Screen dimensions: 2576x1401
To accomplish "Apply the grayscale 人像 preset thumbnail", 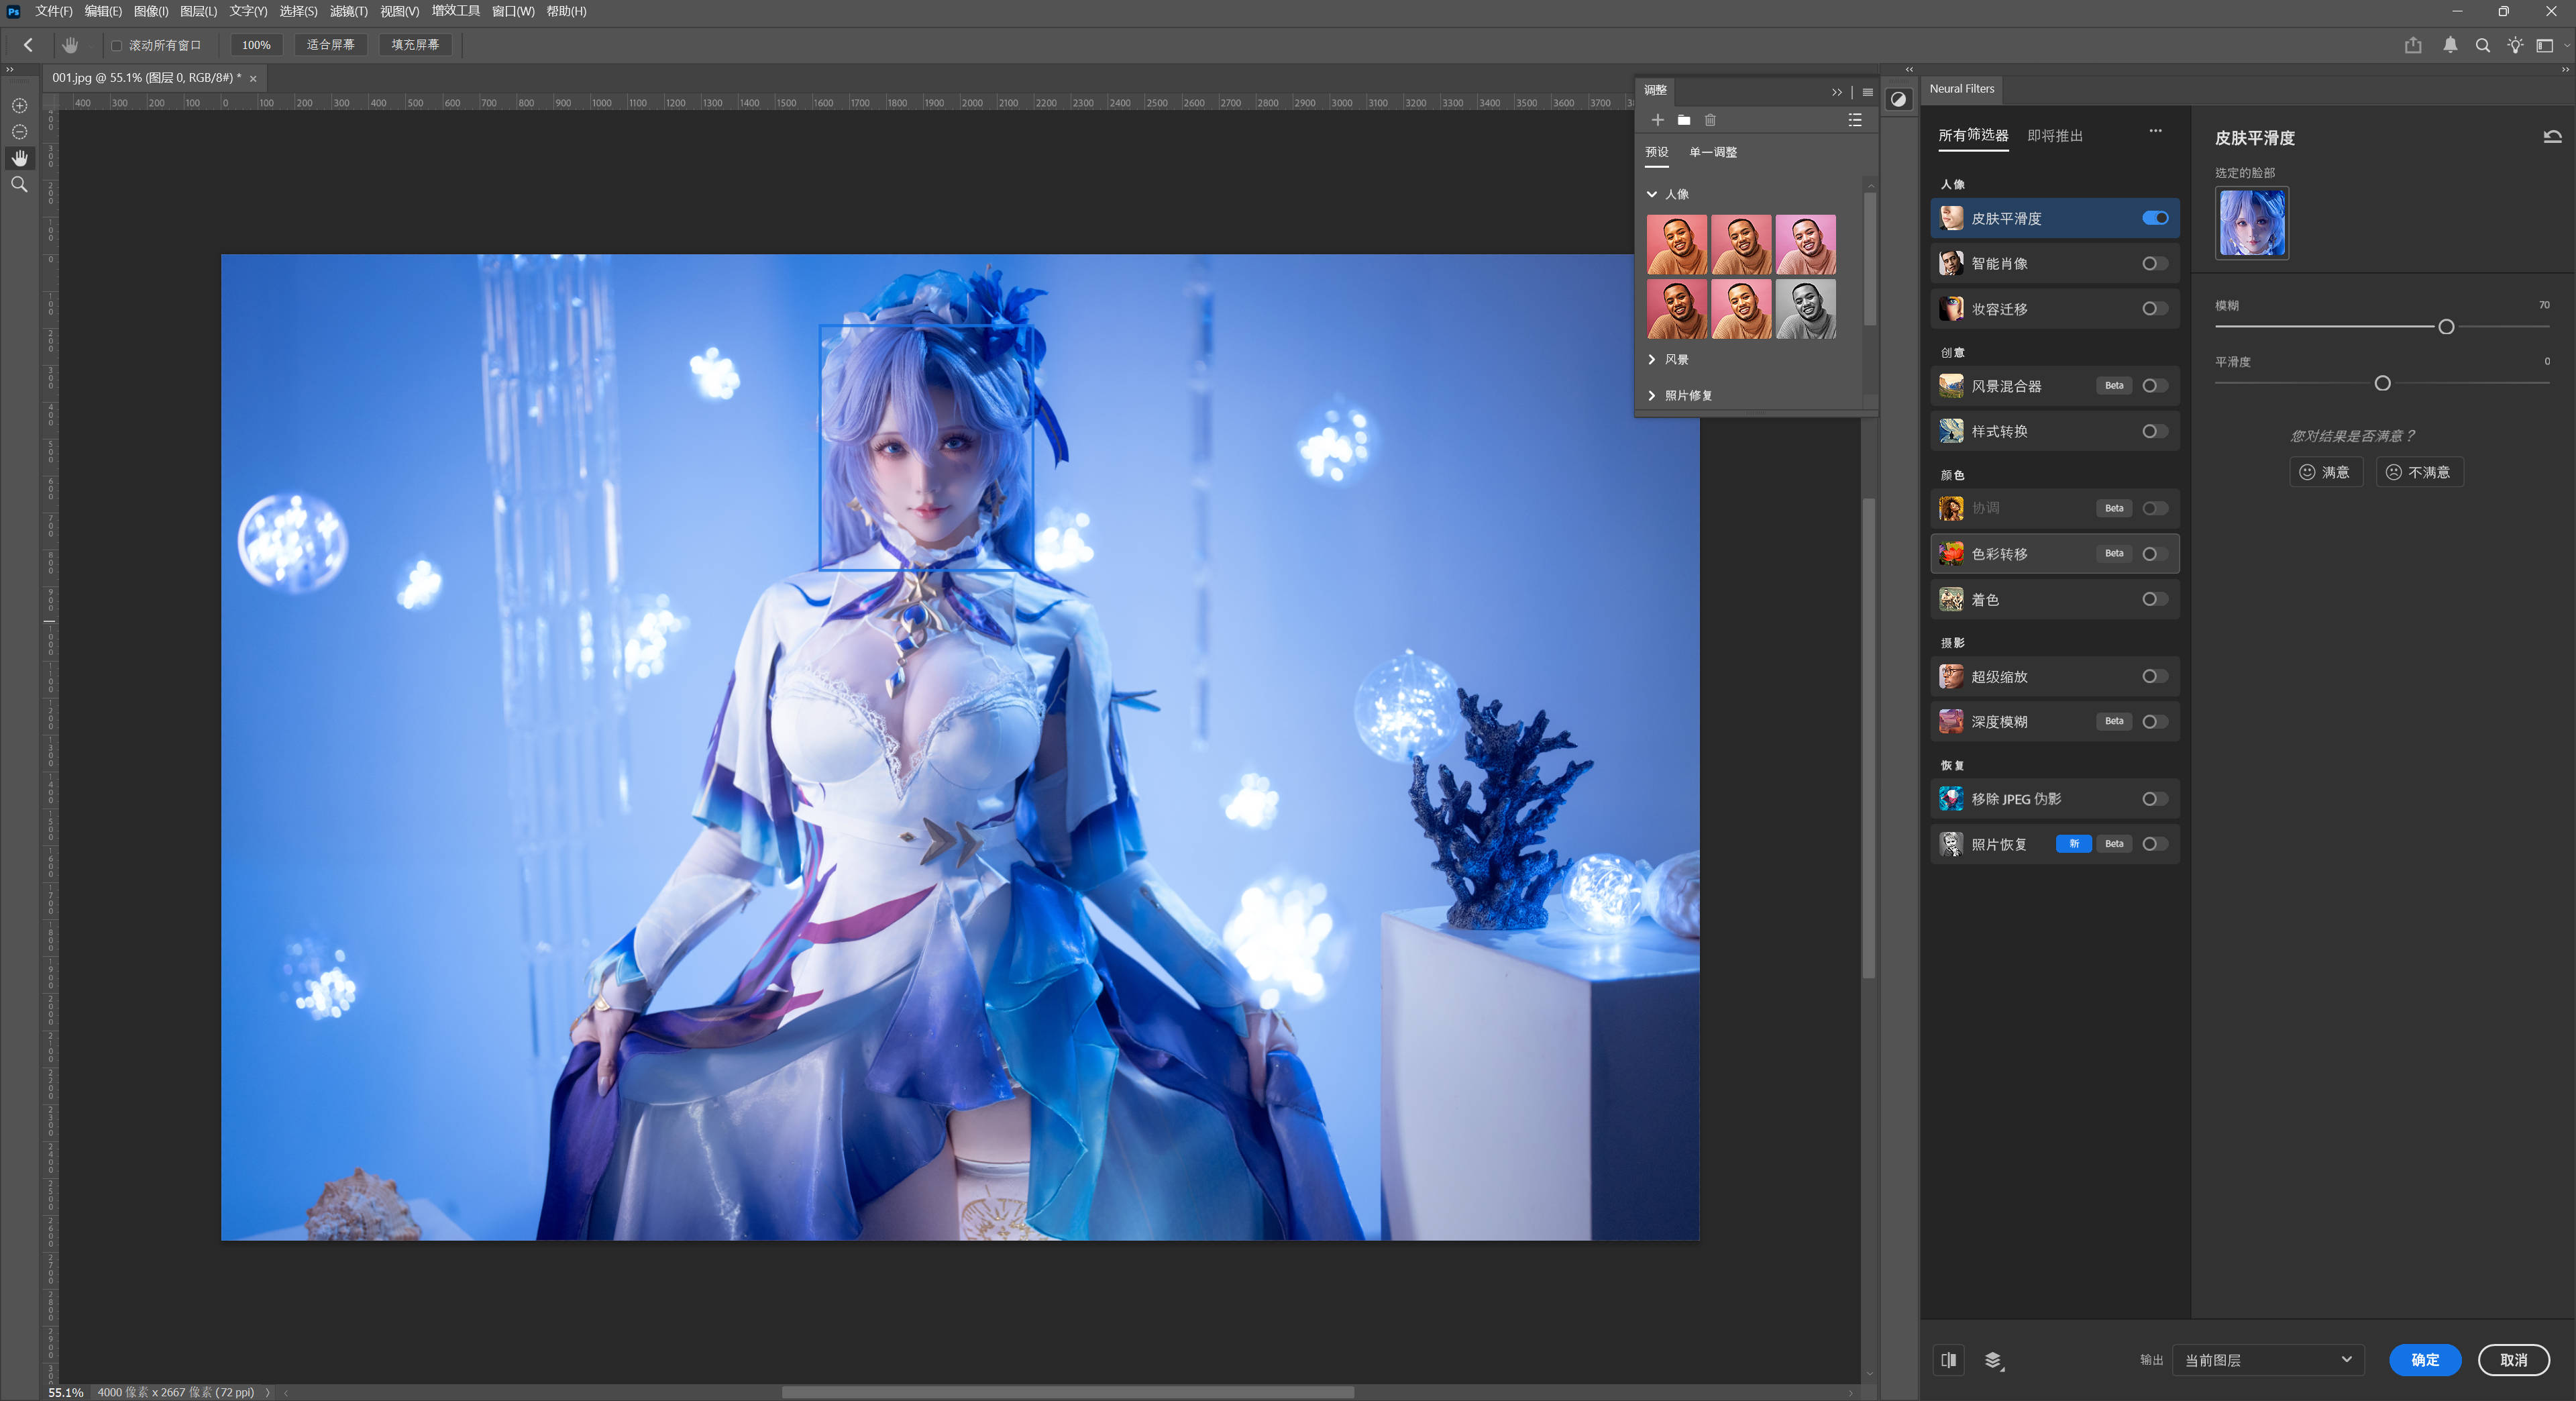I will tap(1805, 309).
